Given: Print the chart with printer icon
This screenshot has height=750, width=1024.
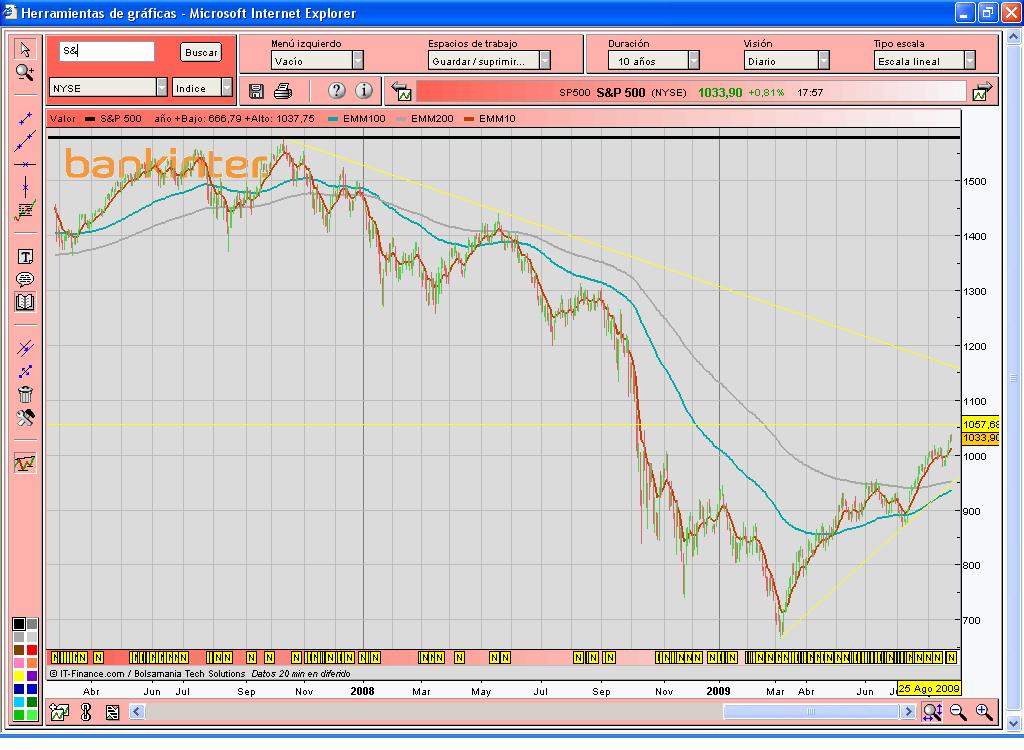Looking at the screenshot, I should (283, 91).
